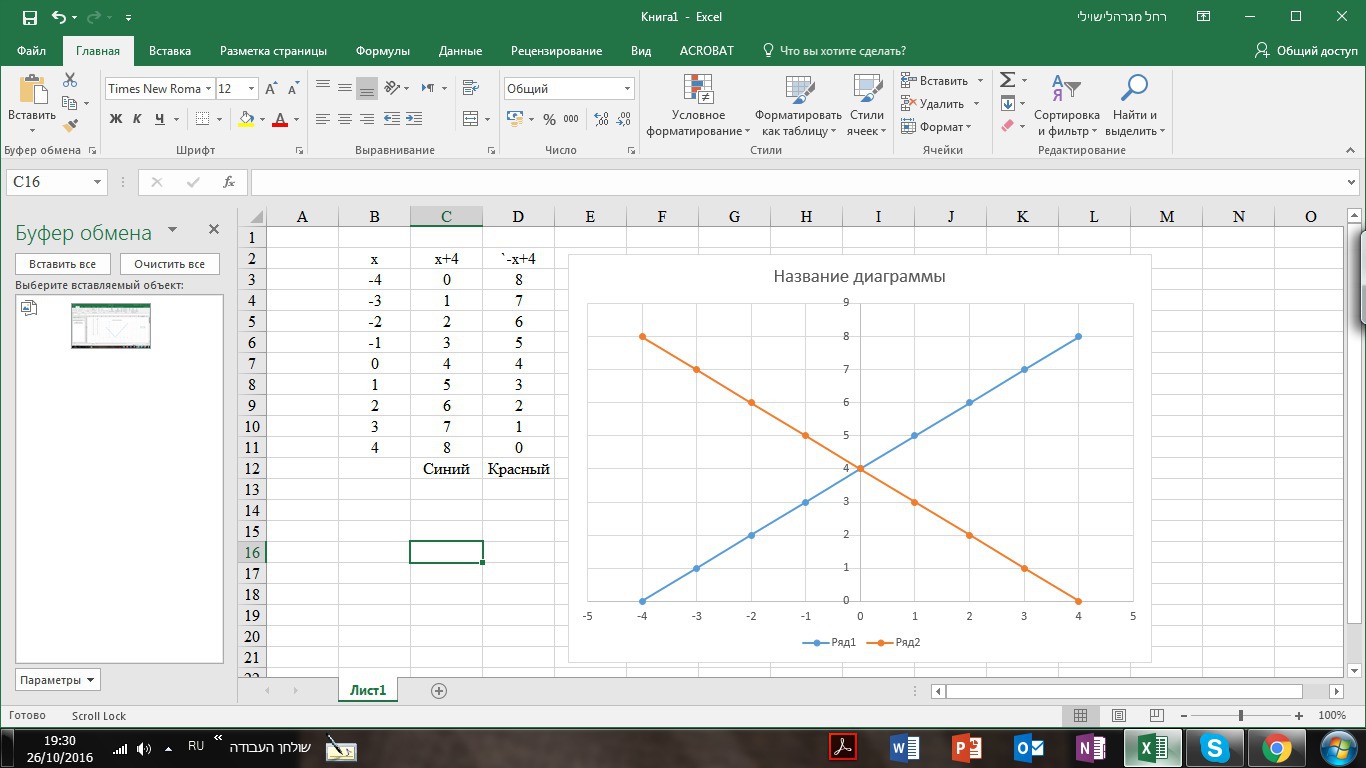Open Find and Select magnifier
The height and width of the screenshot is (768, 1366).
pos(1133,105)
